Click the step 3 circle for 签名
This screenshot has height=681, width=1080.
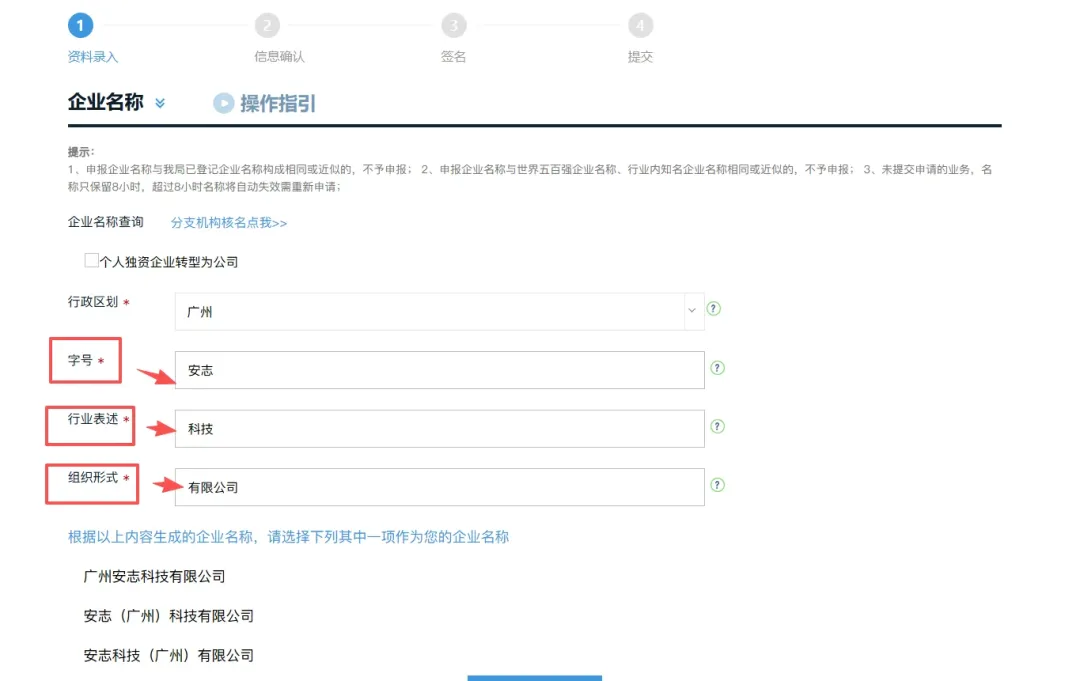click(x=454, y=24)
